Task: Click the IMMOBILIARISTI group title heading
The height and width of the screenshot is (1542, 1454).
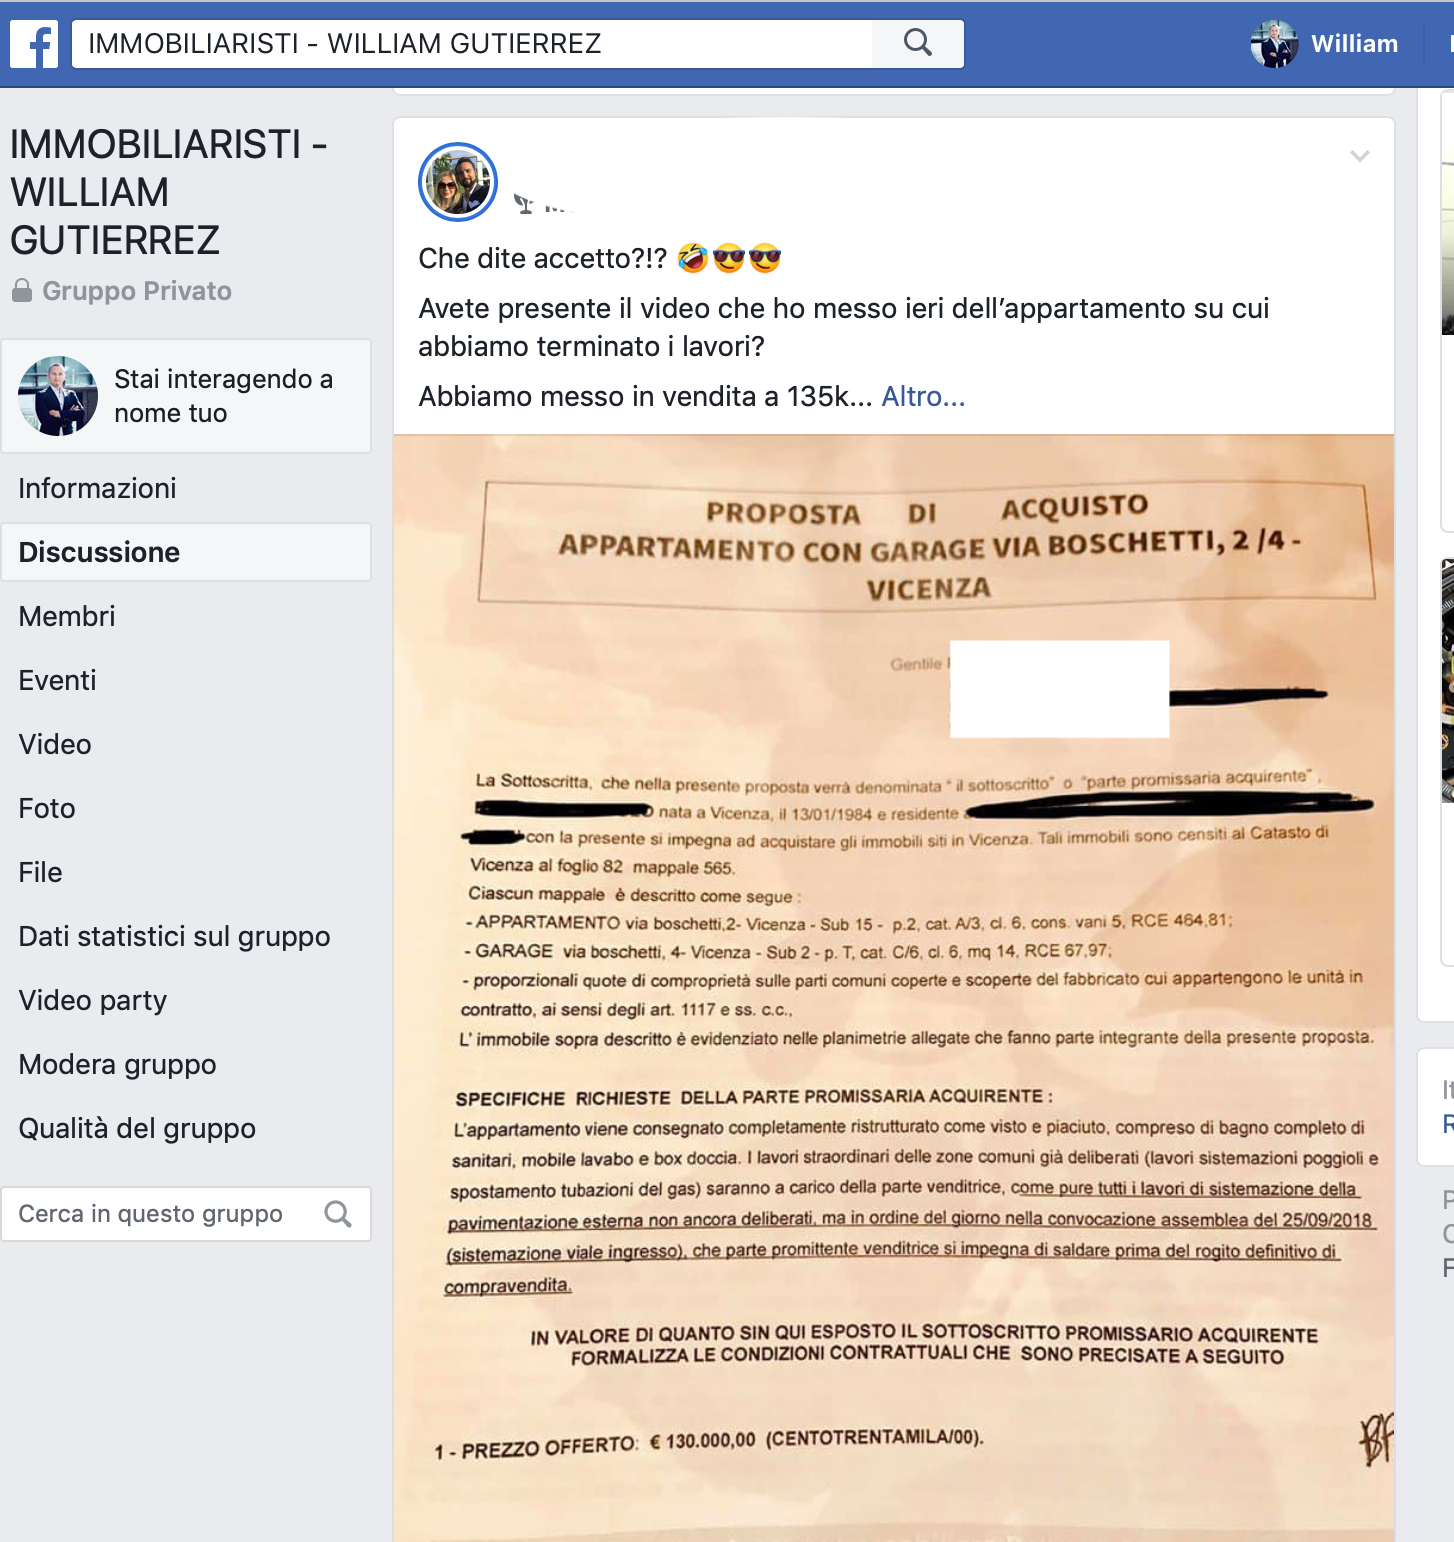Action: (169, 192)
